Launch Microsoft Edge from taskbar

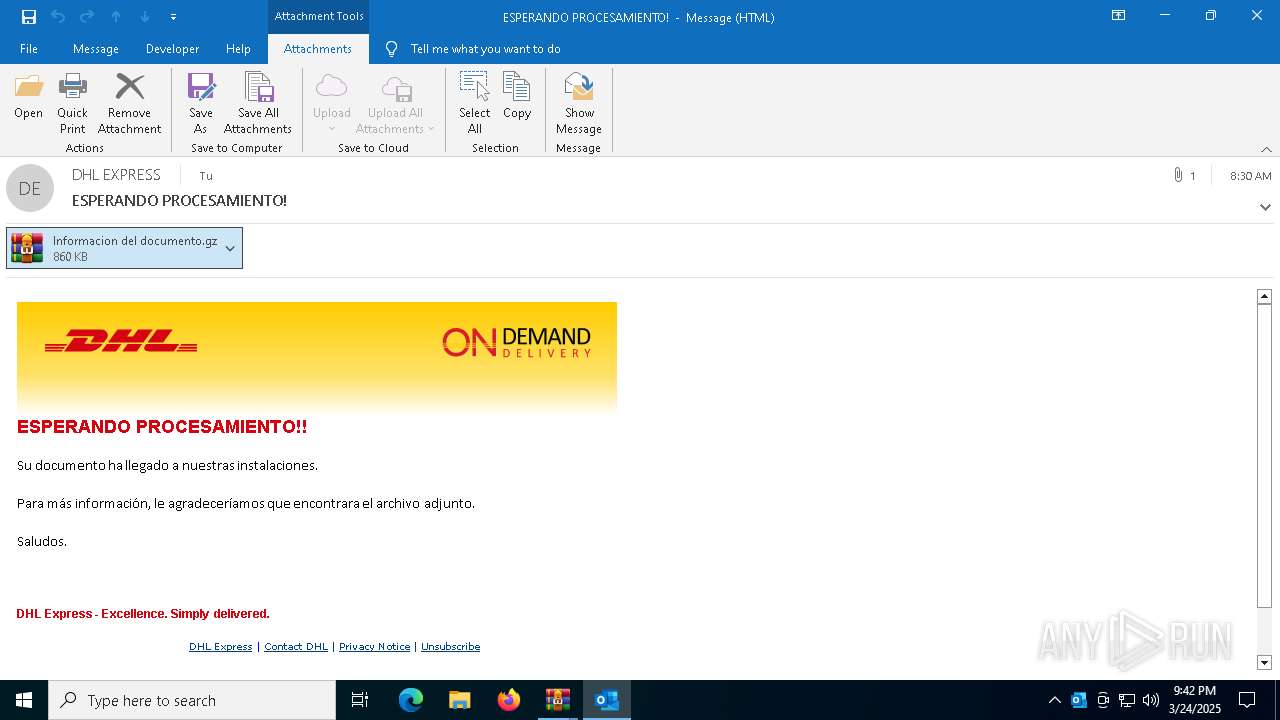coord(411,700)
